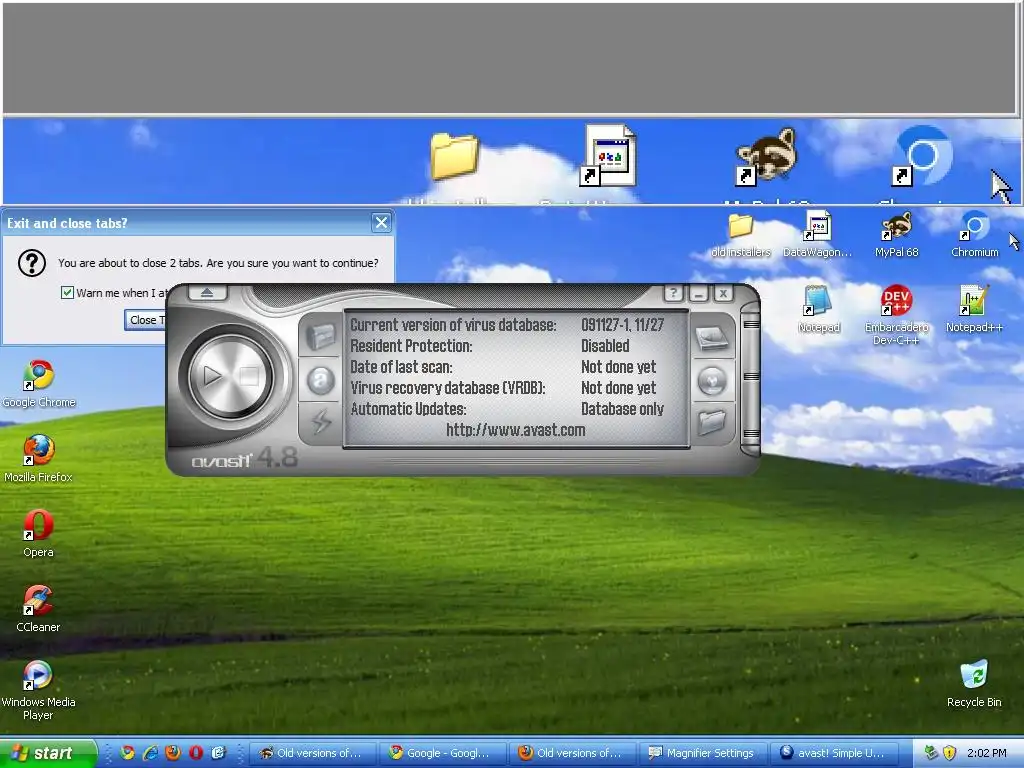Image resolution: width=1024 pixels, height=768 pixels.
Task: Select removable media scan icon in avast!
Action: point(712,381)
